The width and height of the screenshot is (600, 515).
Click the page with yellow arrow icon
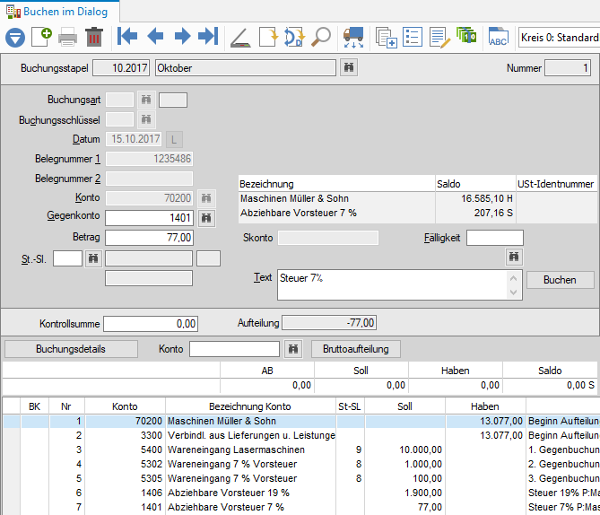pyautogui.click(x=268, y=37)
